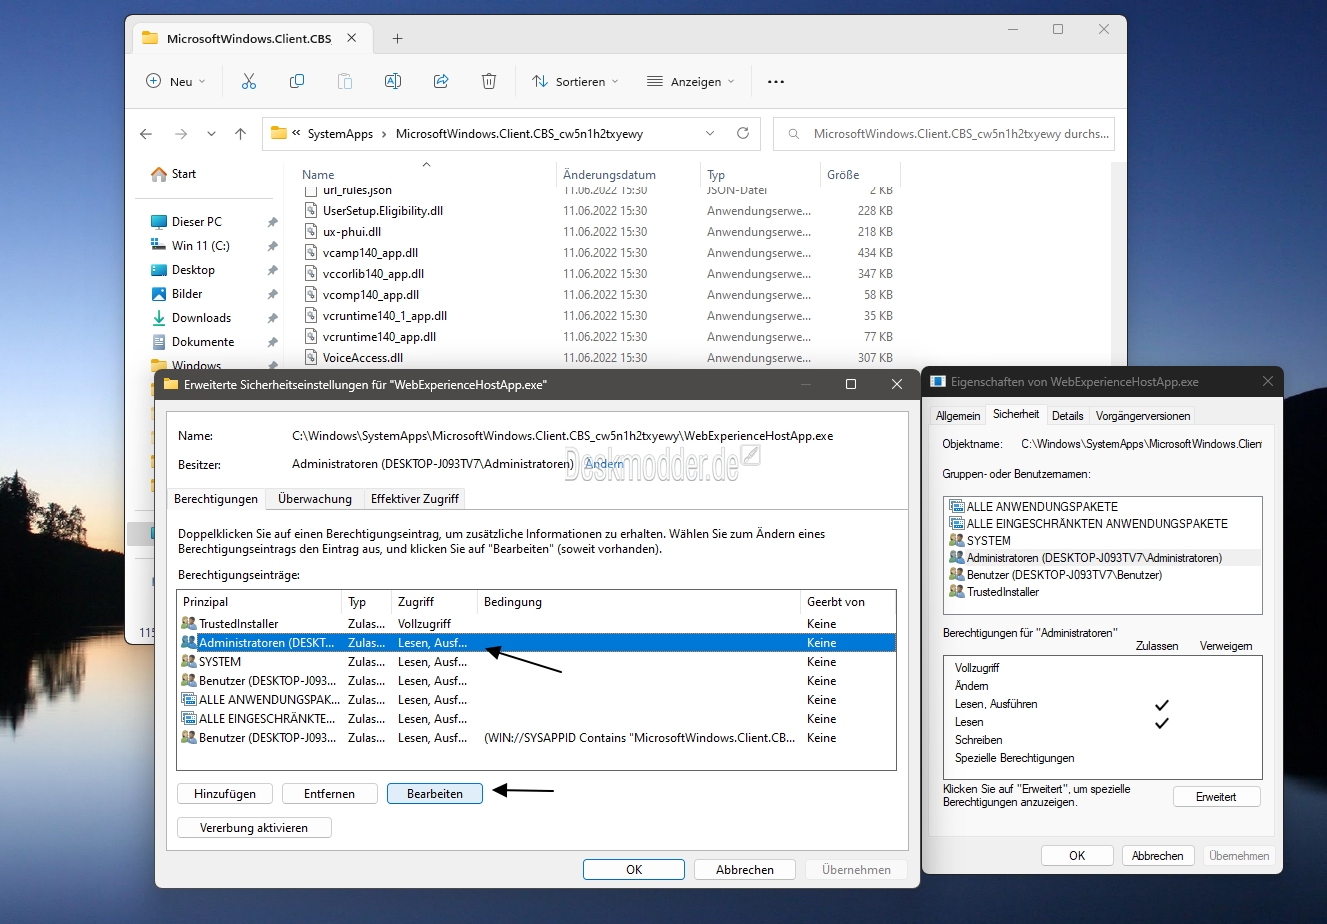Go up one folder level with up arrow

pos(240,134)
